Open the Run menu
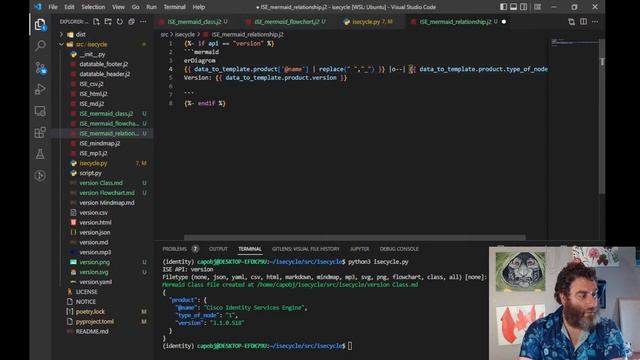Viewport: 640px width, 360px height. (x=151, y=7)
